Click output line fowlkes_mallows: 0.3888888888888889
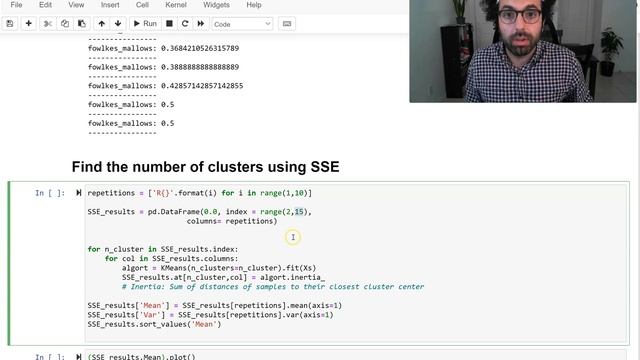 click(163, 67)
